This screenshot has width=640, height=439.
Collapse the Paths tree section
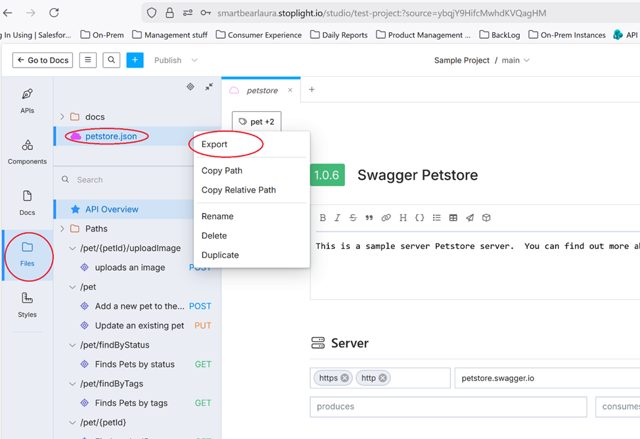click(62, 229)
